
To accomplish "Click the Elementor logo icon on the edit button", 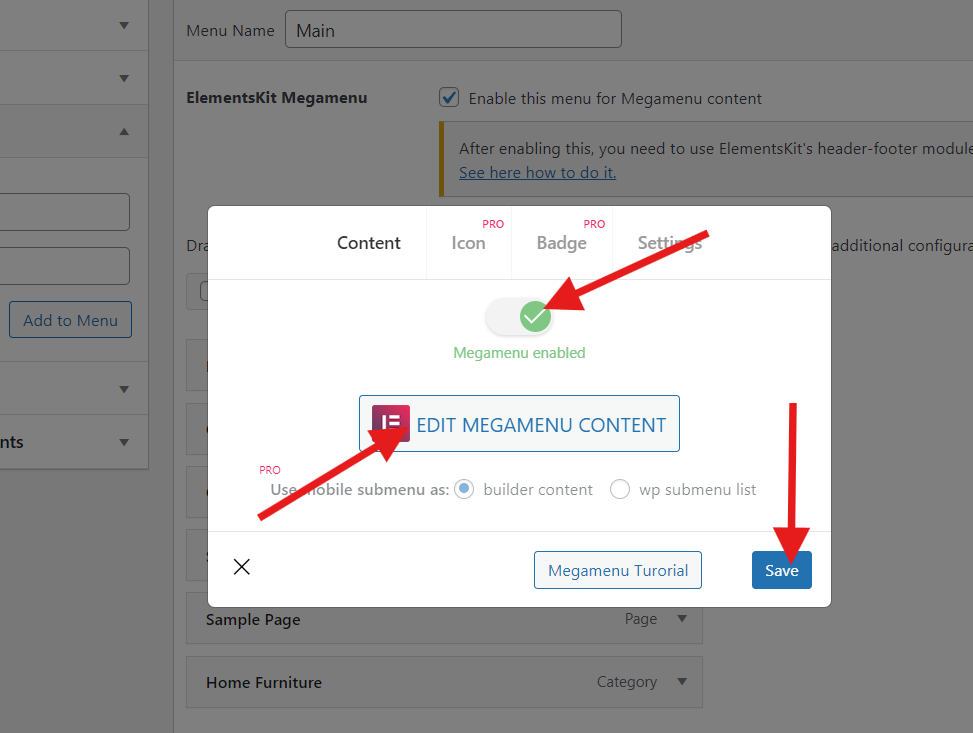I will tap(390, 423).
